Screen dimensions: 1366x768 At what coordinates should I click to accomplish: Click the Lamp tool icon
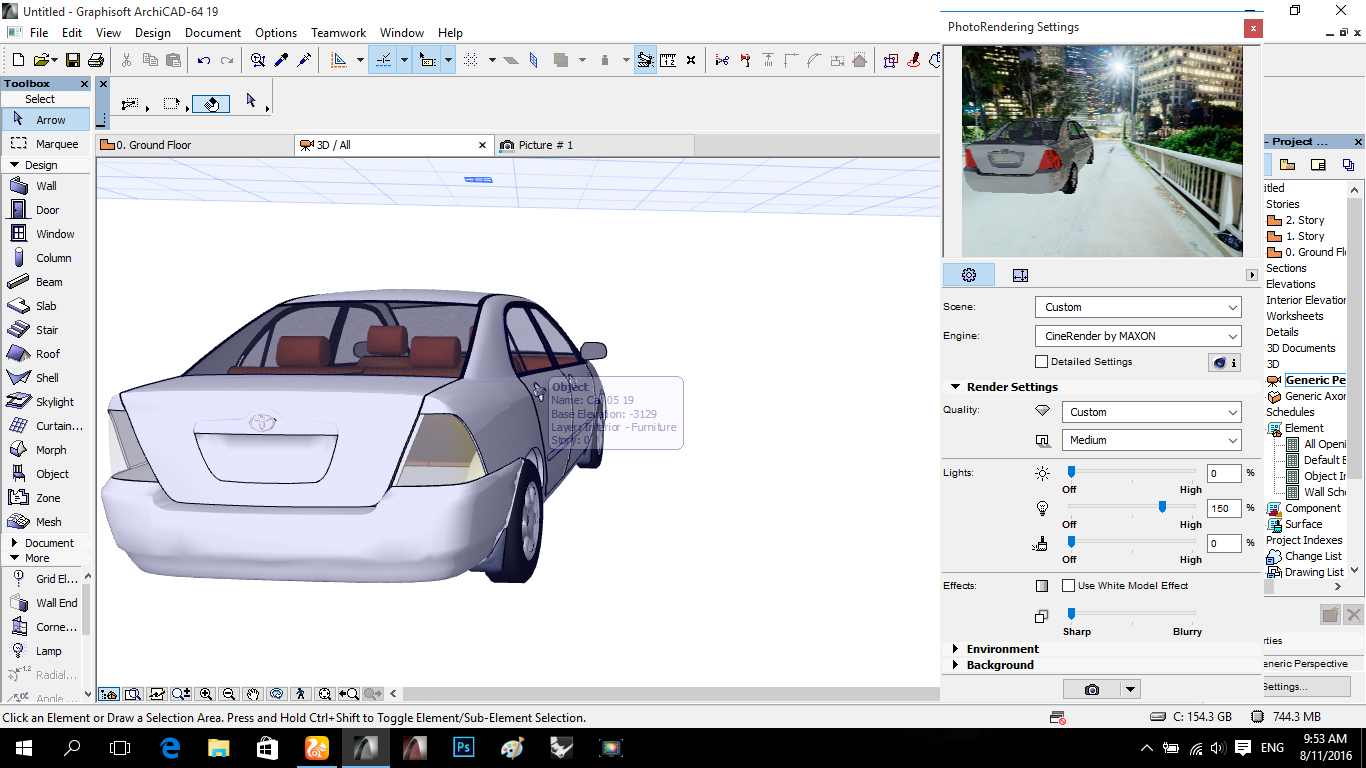click(x=18, y=651)
